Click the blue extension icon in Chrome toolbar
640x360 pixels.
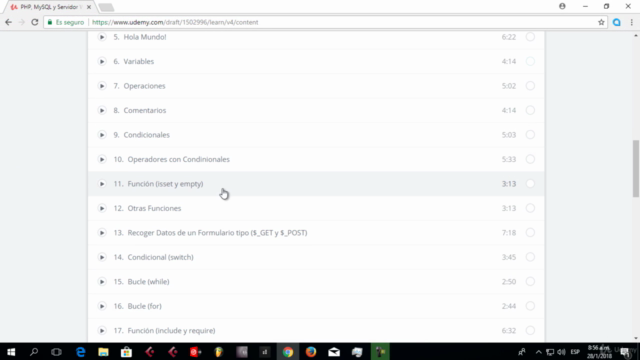(617, 22)
